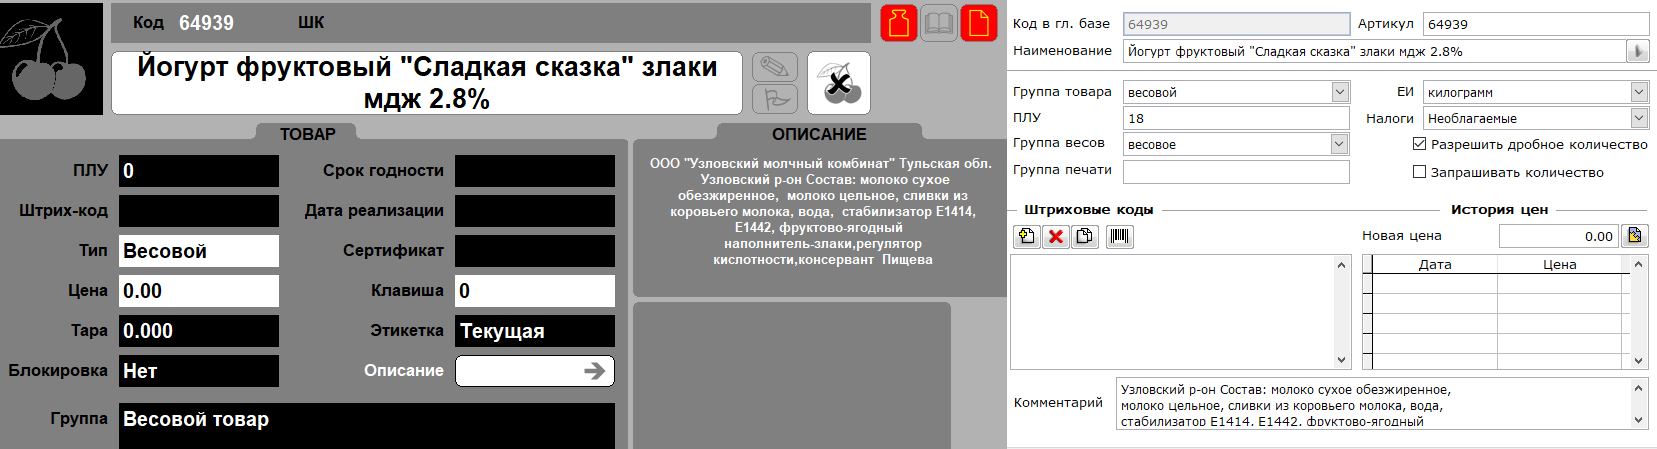Add new barcode with new-document icon
The width and height of the screenshot is (1657, 449).
click(x=1027, y=237)
